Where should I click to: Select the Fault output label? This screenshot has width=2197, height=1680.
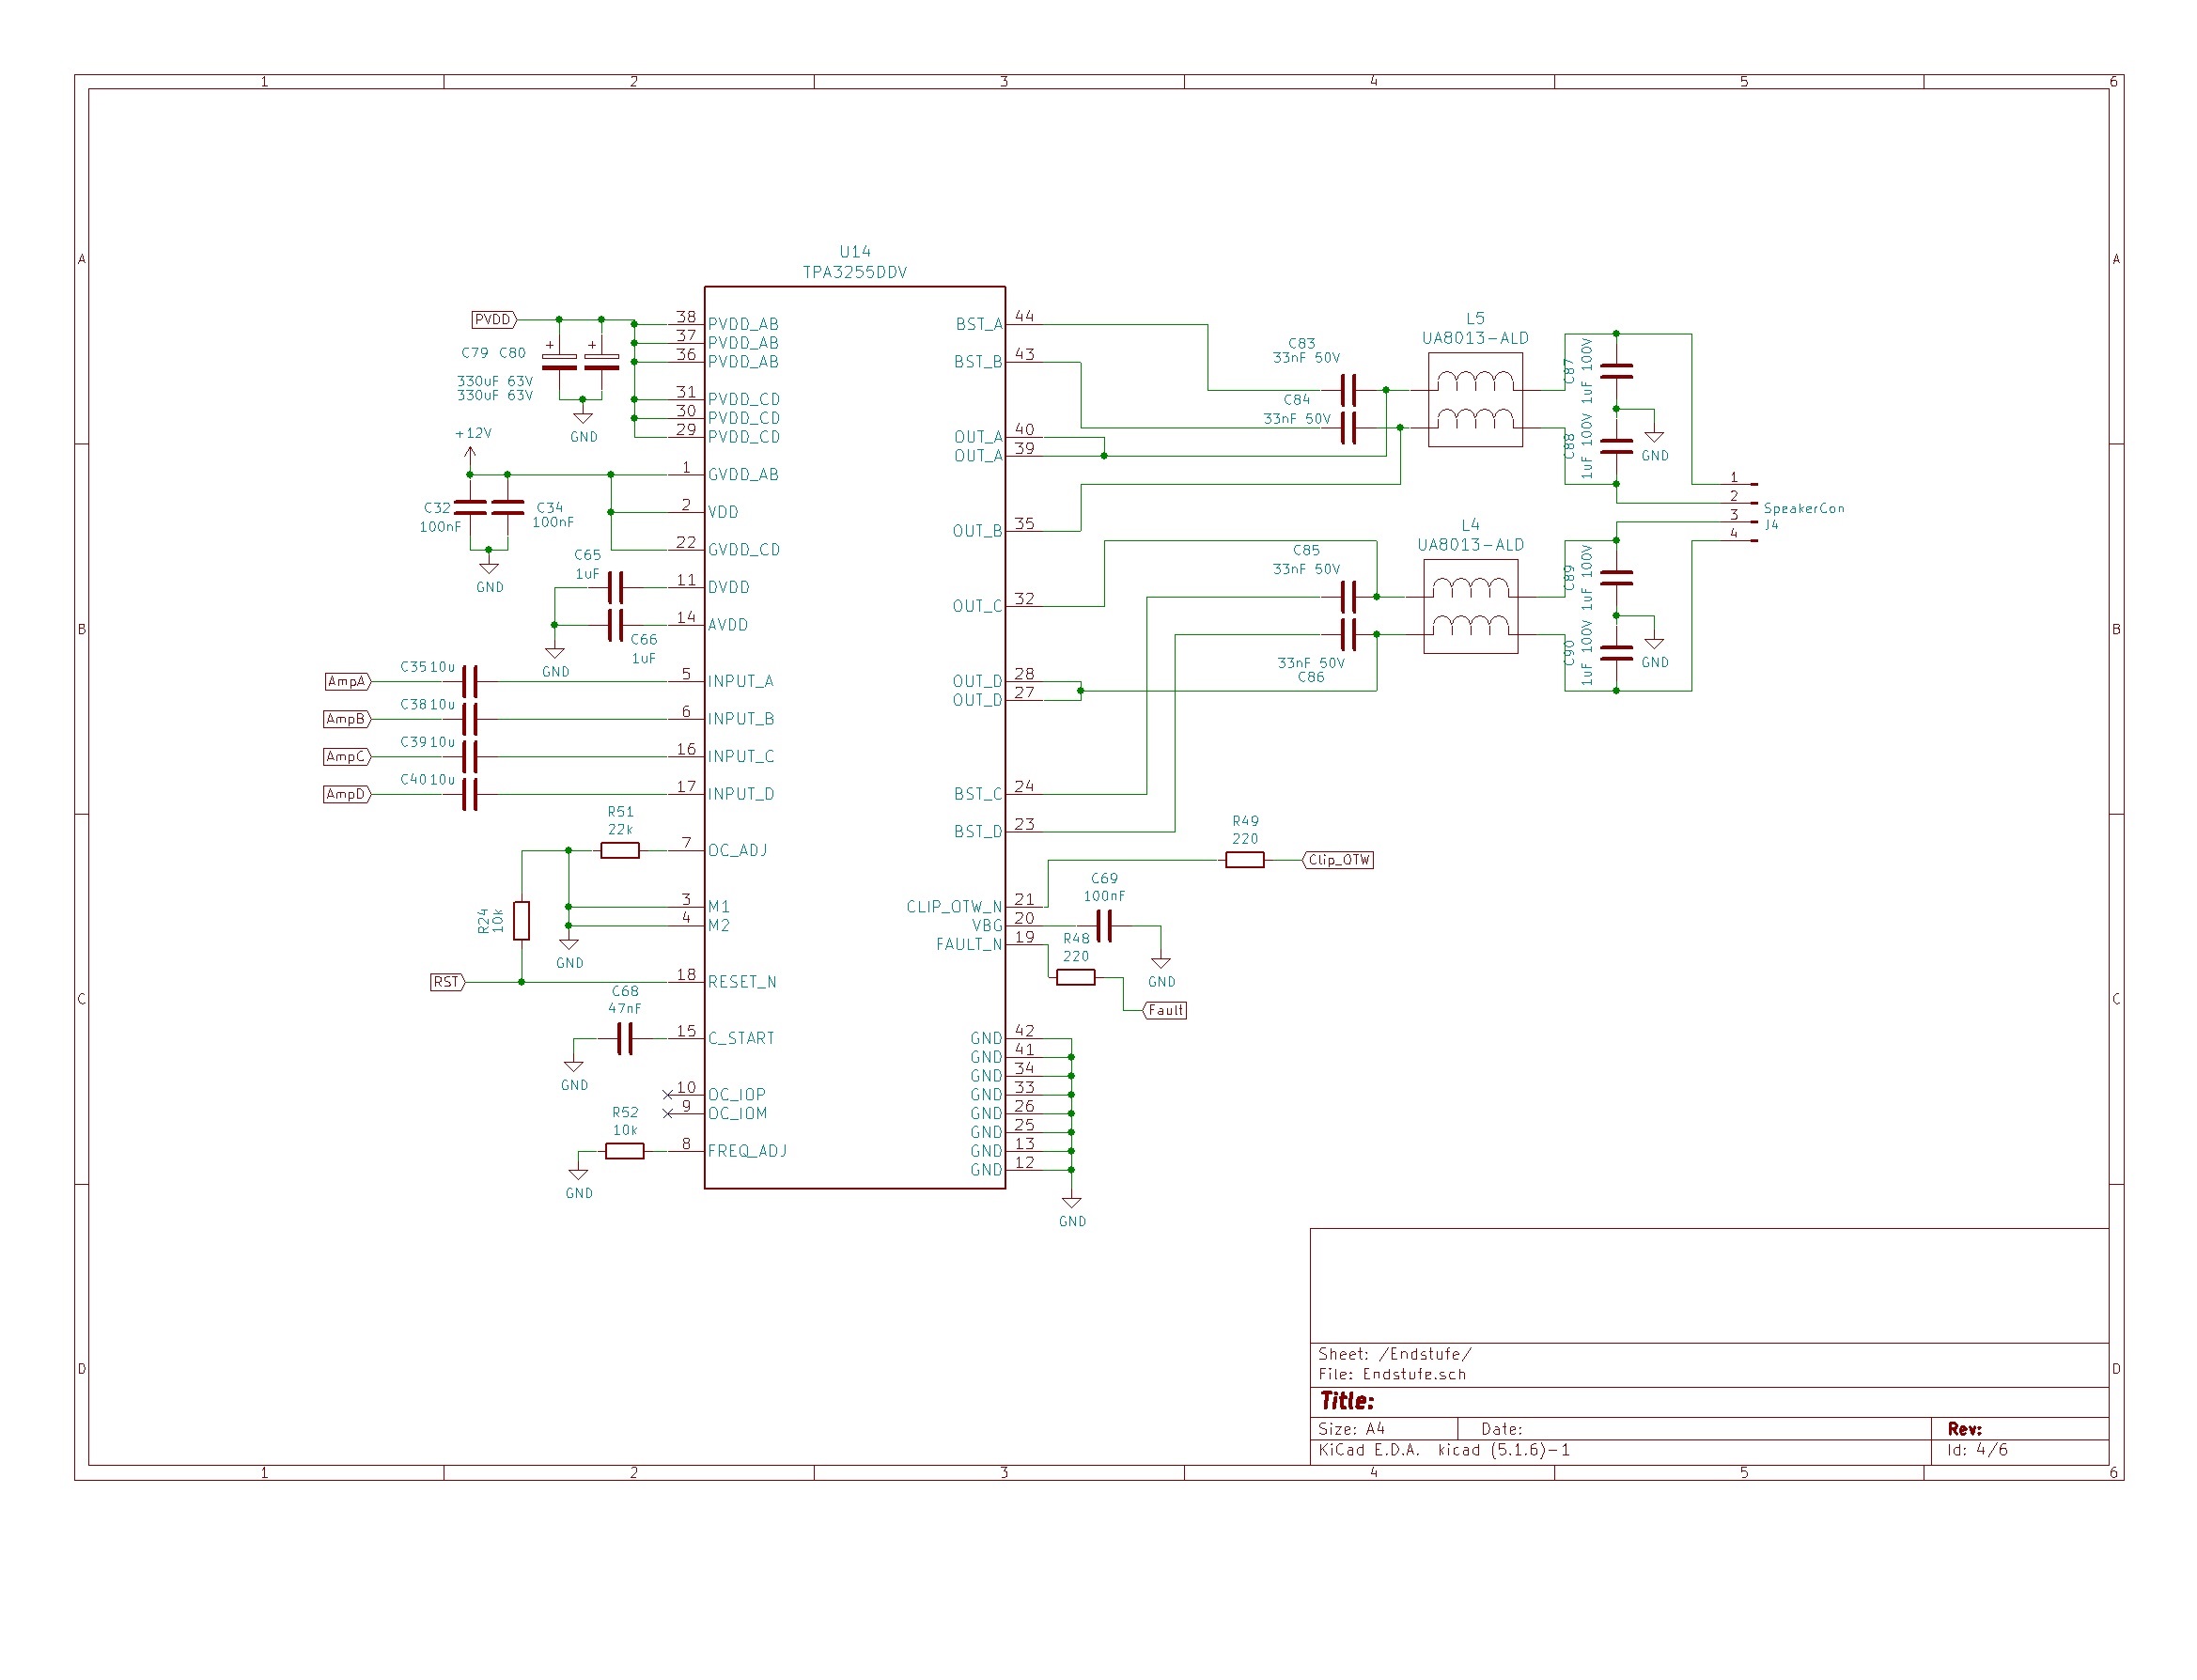coord(1164,1010)
